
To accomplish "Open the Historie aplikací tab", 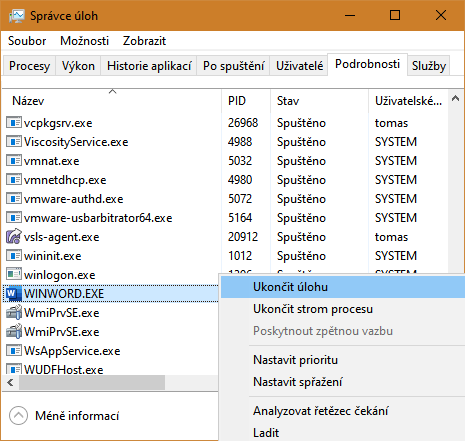I will [x=149, y=66].
